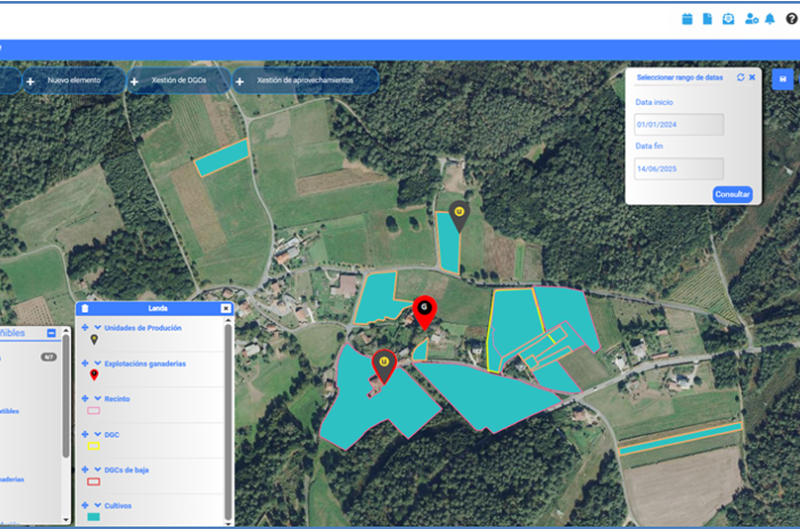This screenshot has width=800, height=530.
Task: Click the grey pin legend symbol
Action: pos(94,339)
